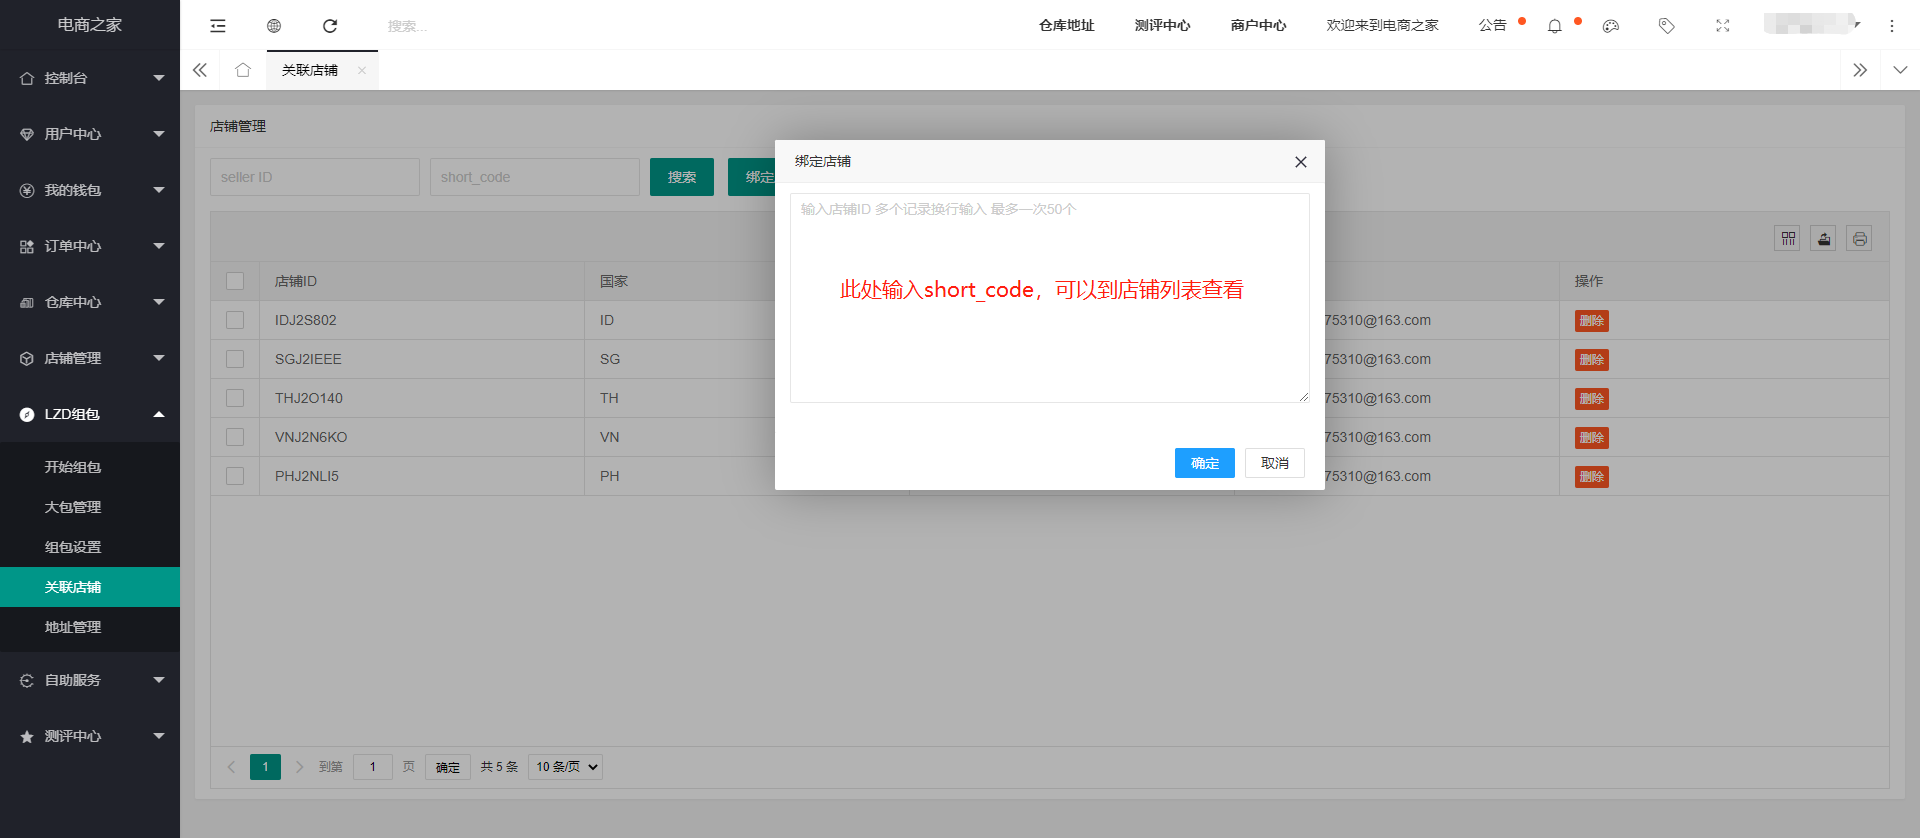Print the table icon

(x=1859, y=238)
